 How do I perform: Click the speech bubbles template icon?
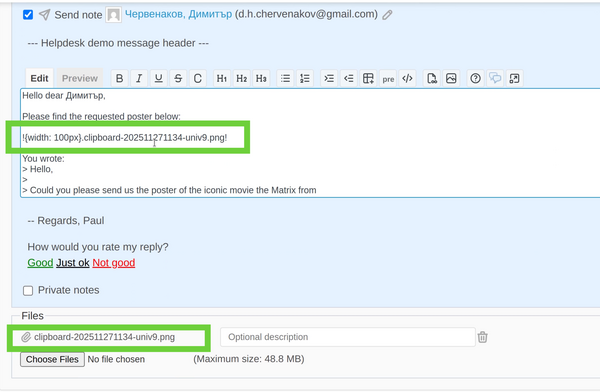(495, 78)
